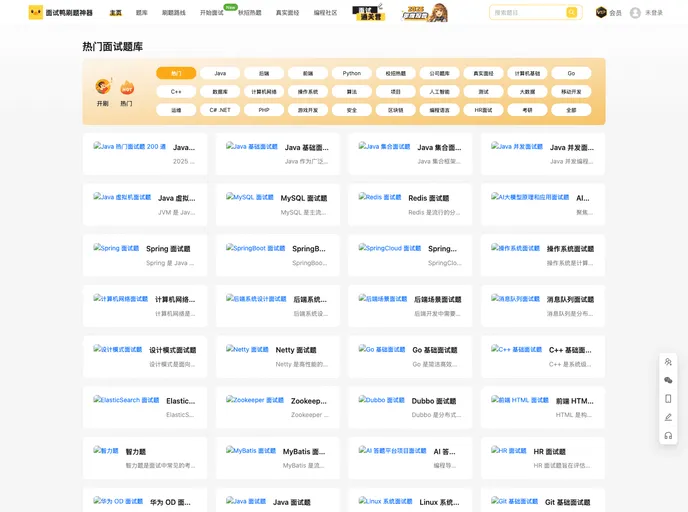Select the Python category filter

[x=352, y=73]
